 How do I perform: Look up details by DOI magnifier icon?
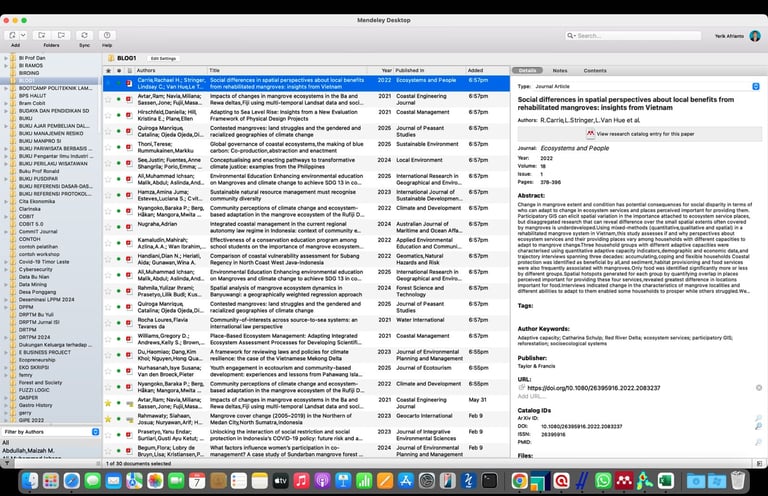coord(759,426)
